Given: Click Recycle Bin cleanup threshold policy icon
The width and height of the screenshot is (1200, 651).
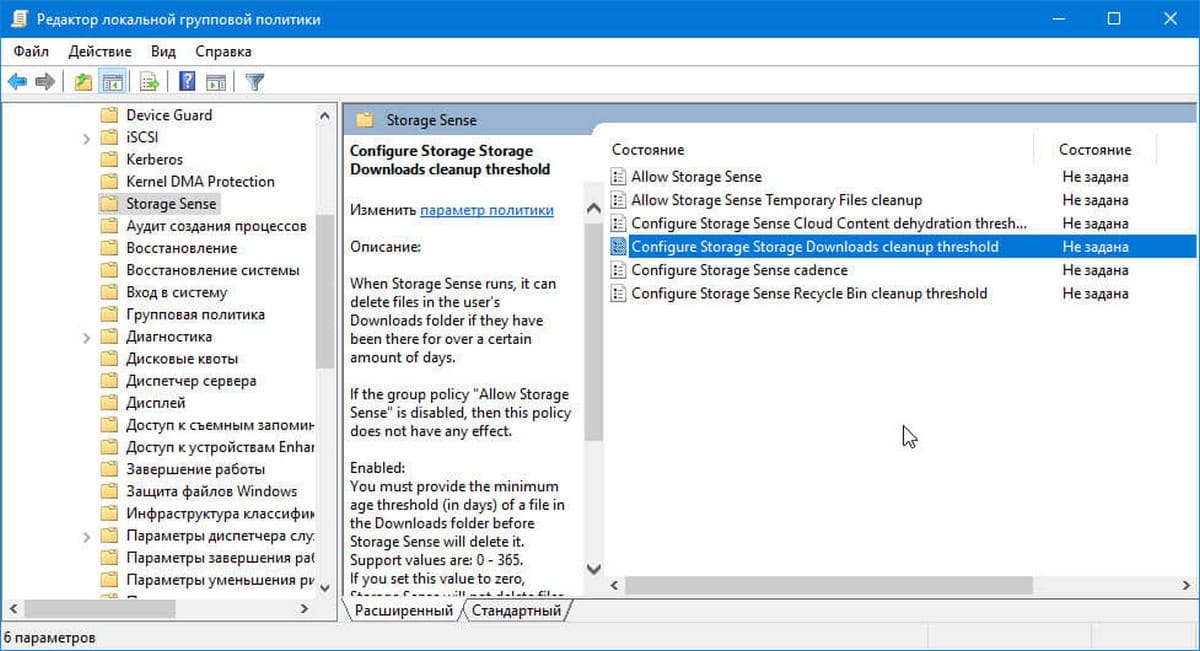Looking at the screenshot, I should point(619,293).
